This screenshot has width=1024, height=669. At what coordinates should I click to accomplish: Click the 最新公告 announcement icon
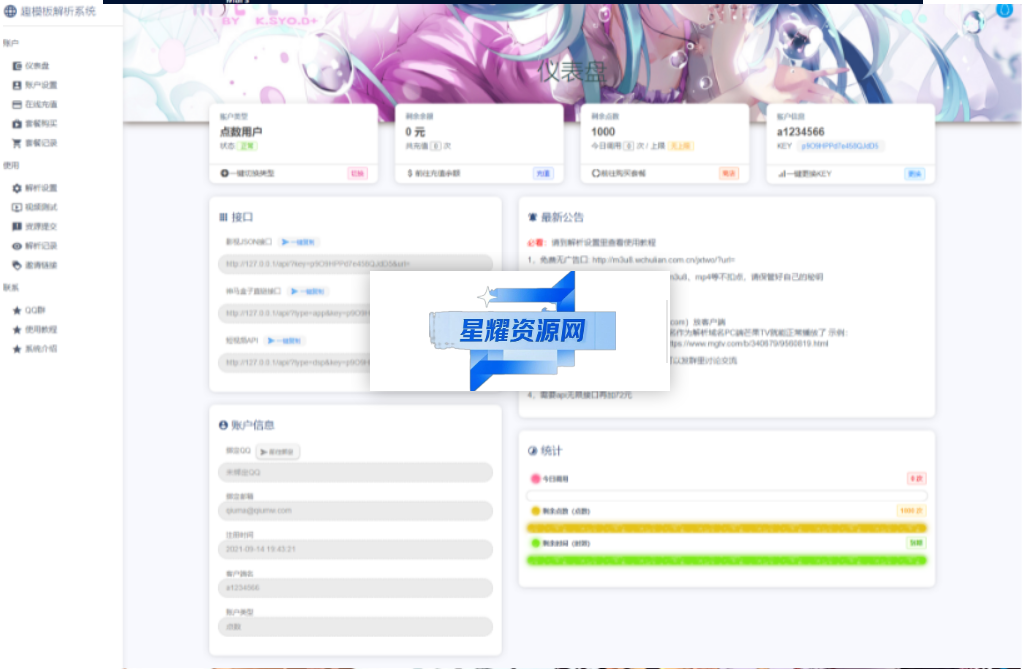(x=532, y=218)
